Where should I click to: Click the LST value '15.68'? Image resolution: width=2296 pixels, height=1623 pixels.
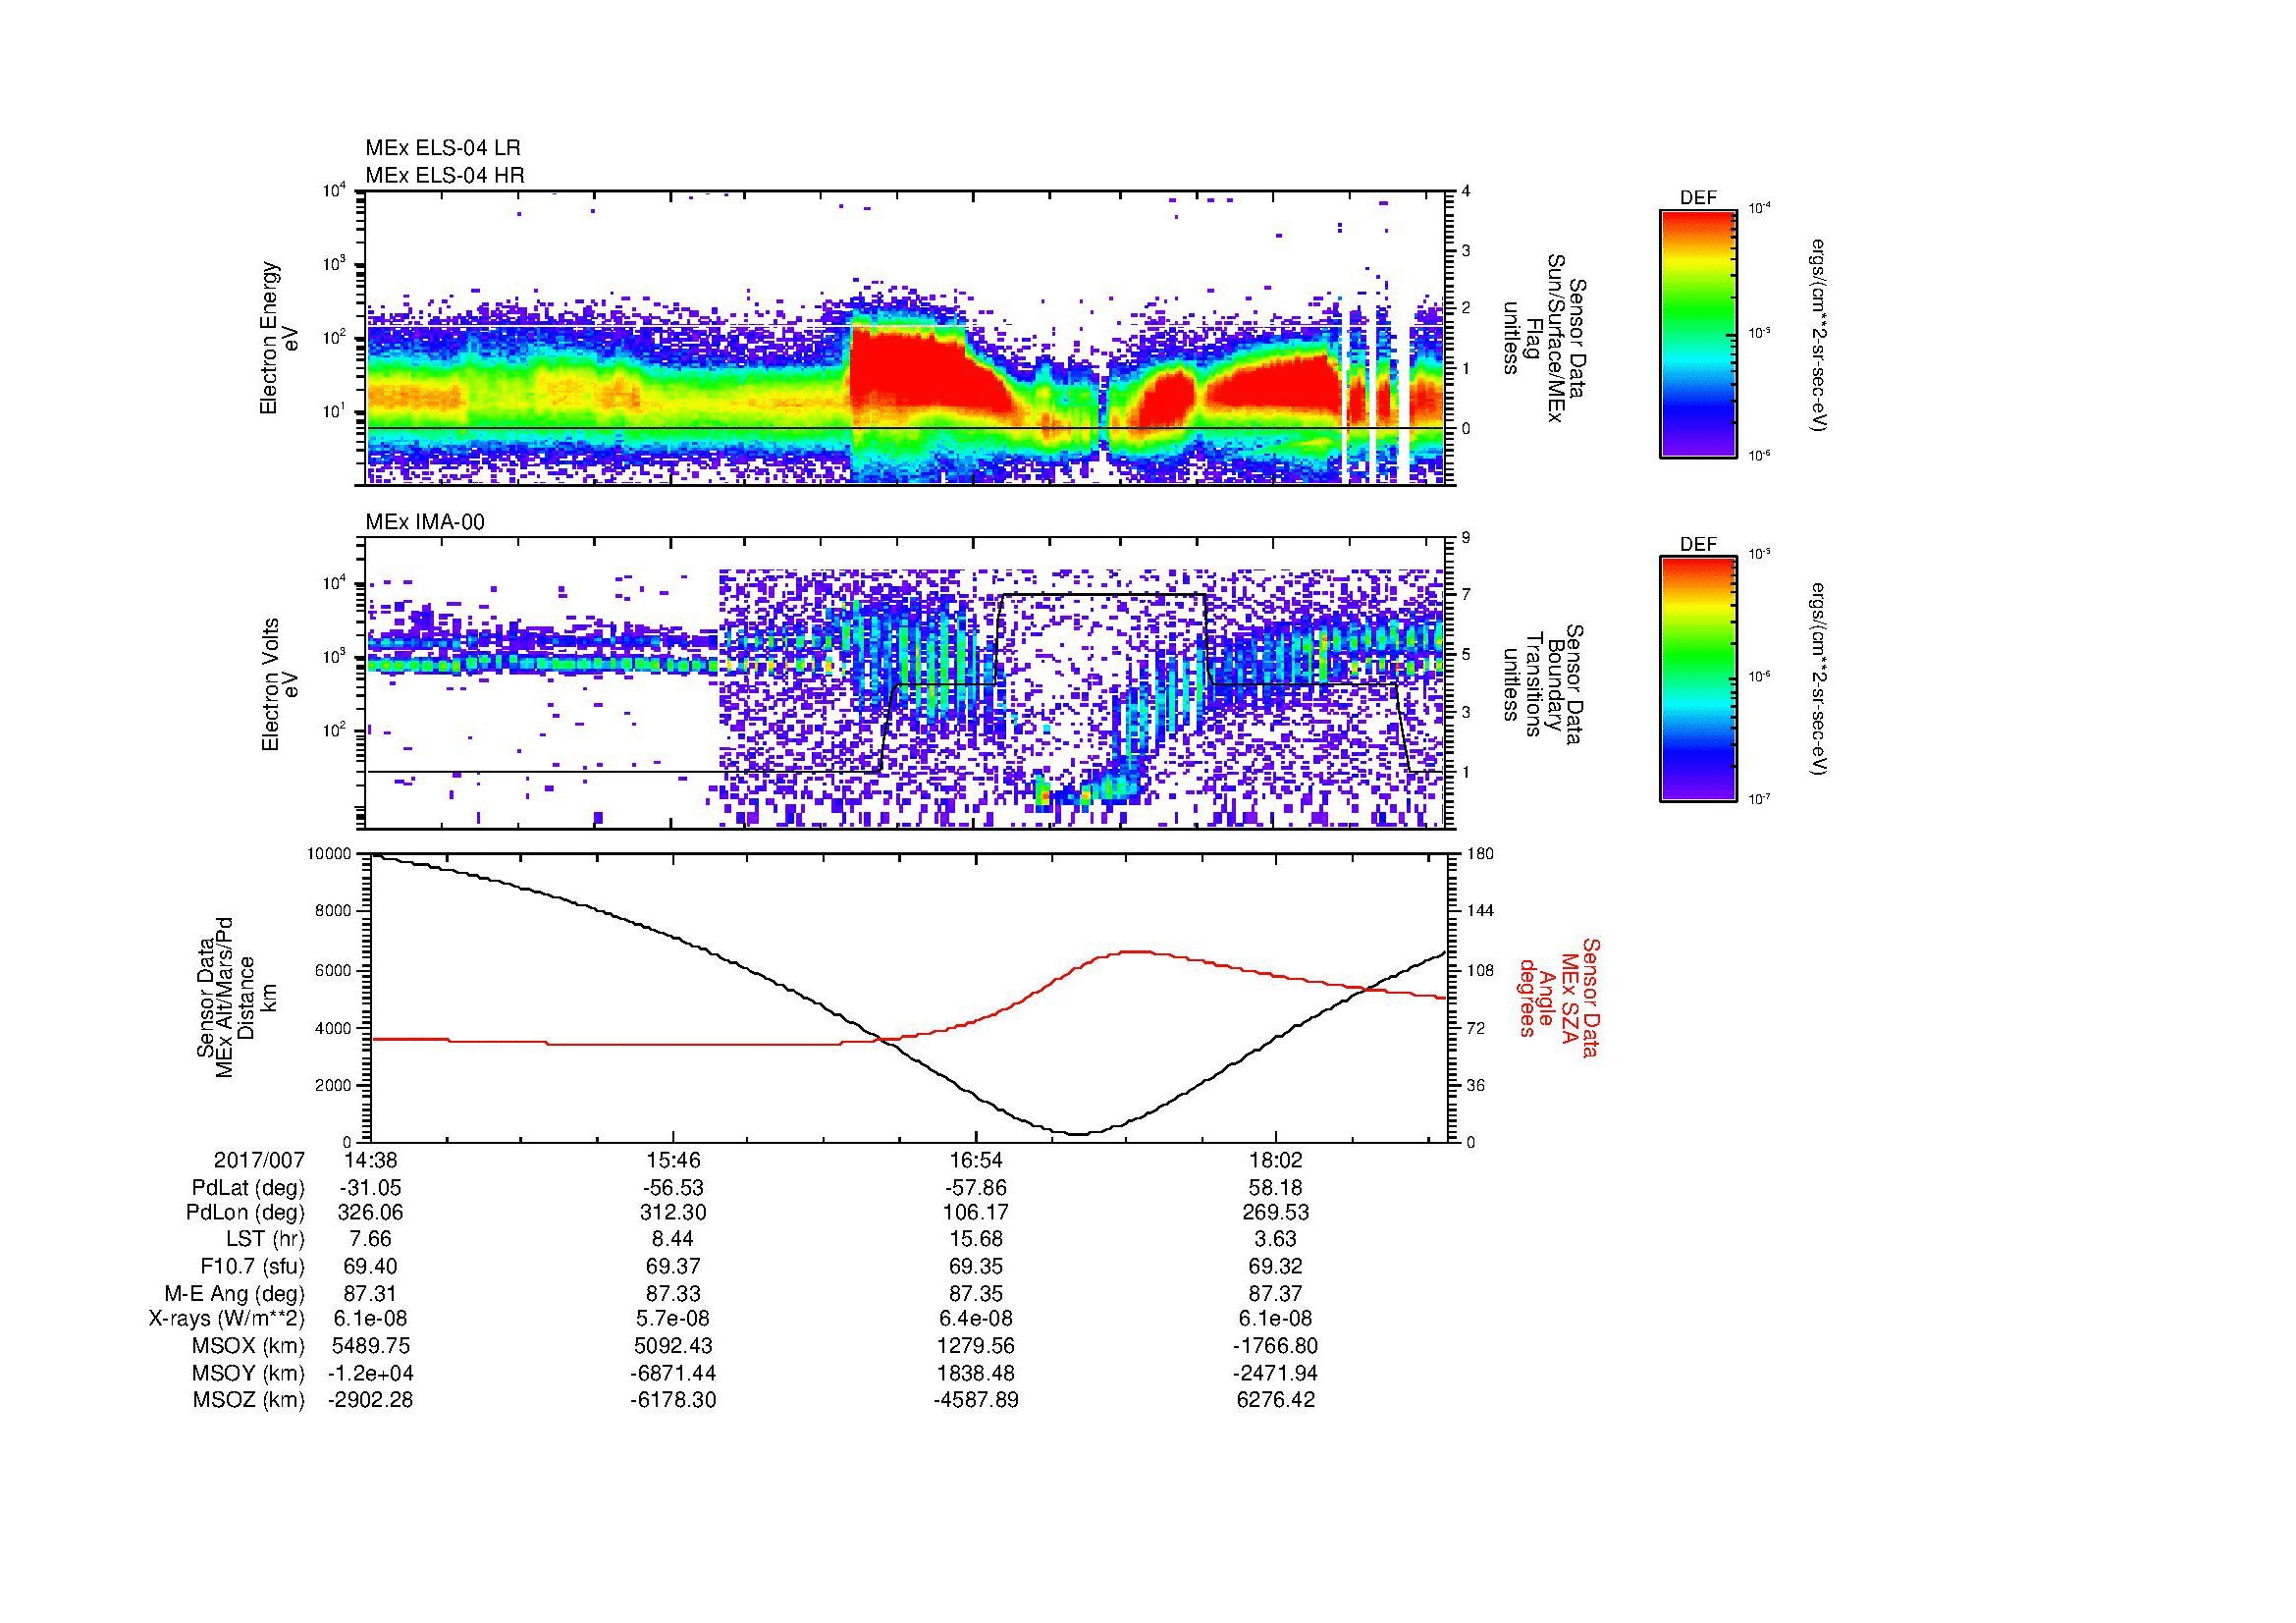click(x=976, y=1240)
